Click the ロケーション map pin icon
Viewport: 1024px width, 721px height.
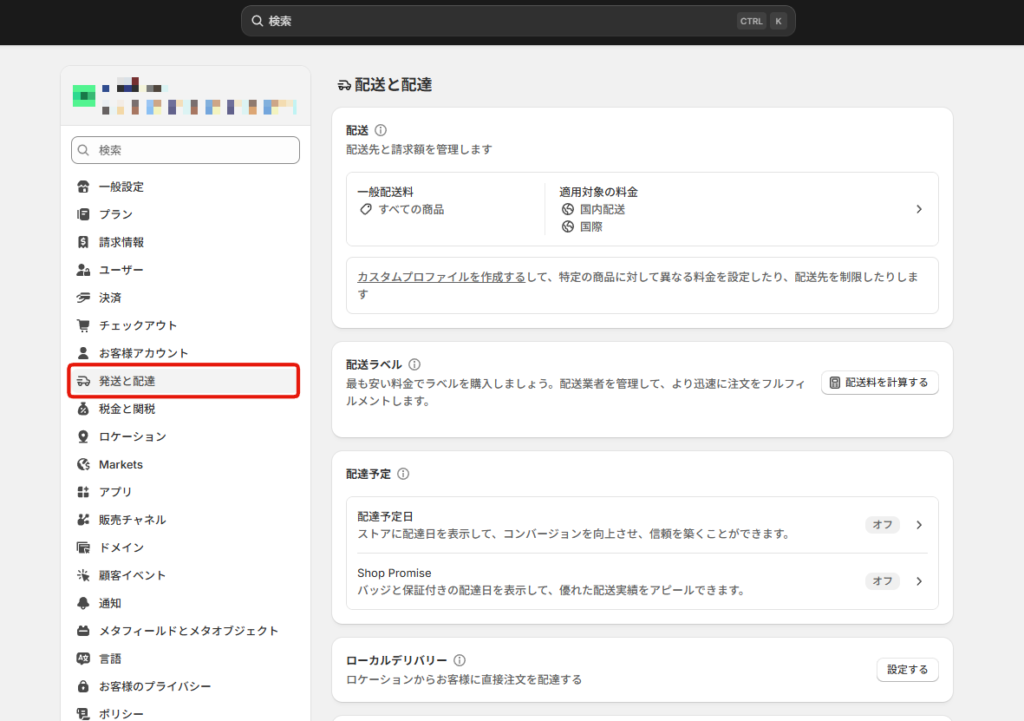tap(83, 436)
